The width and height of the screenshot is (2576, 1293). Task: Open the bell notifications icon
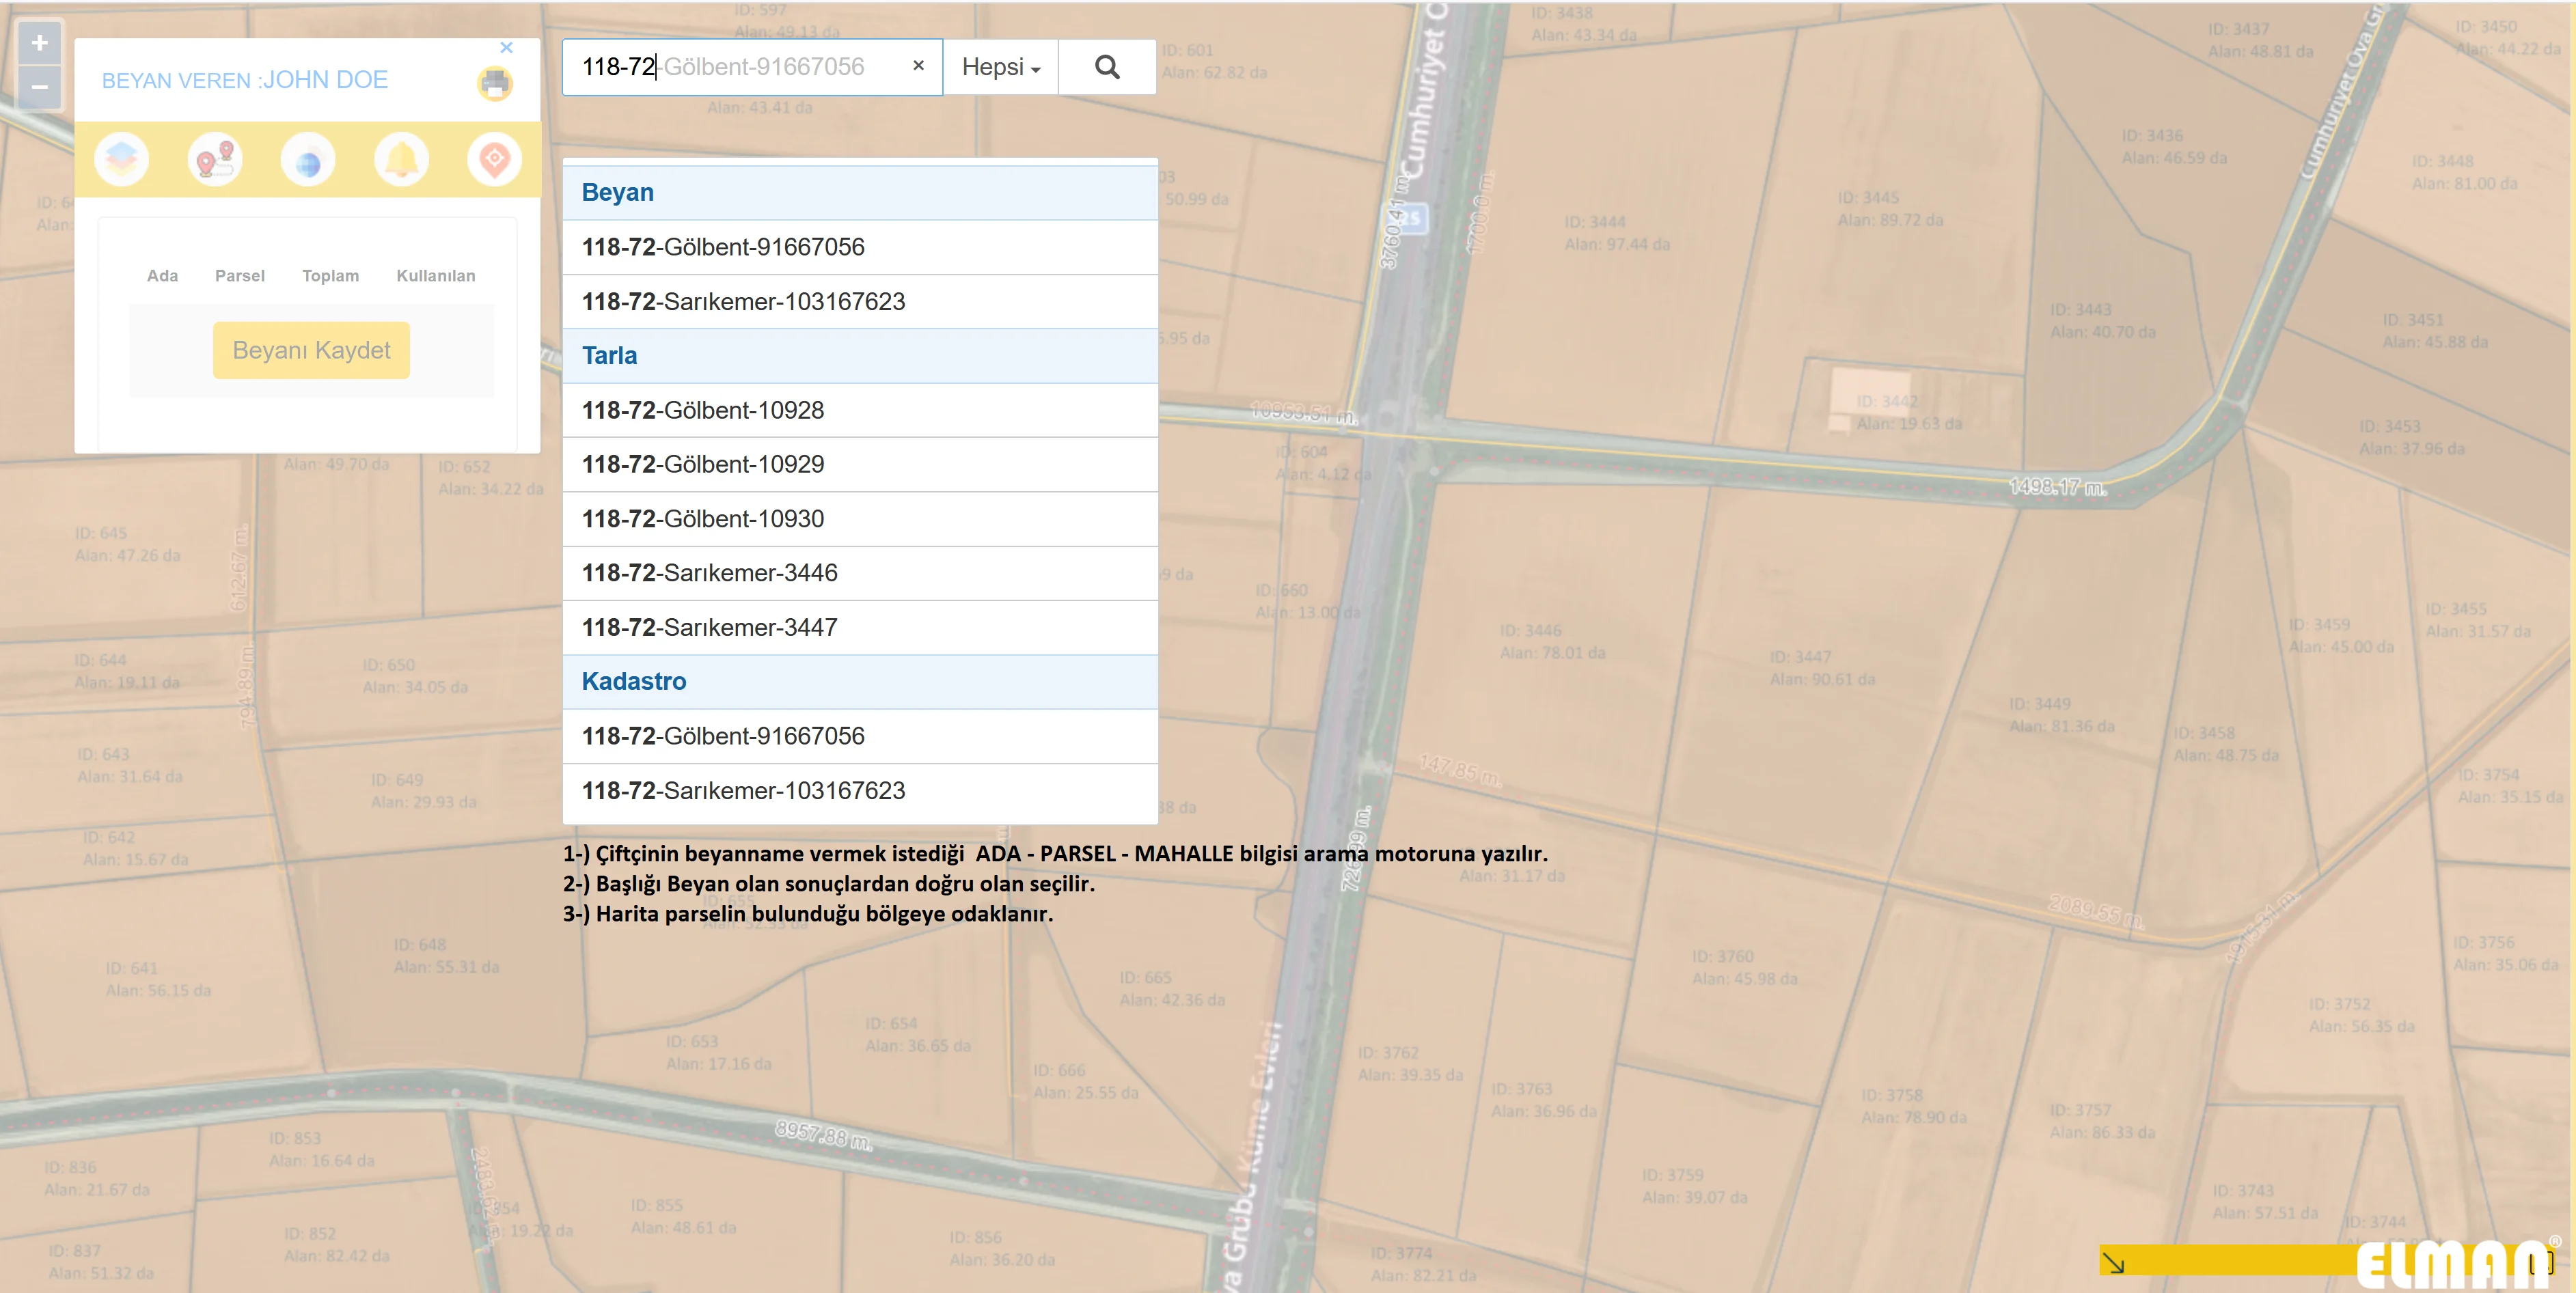pos(401,160)
